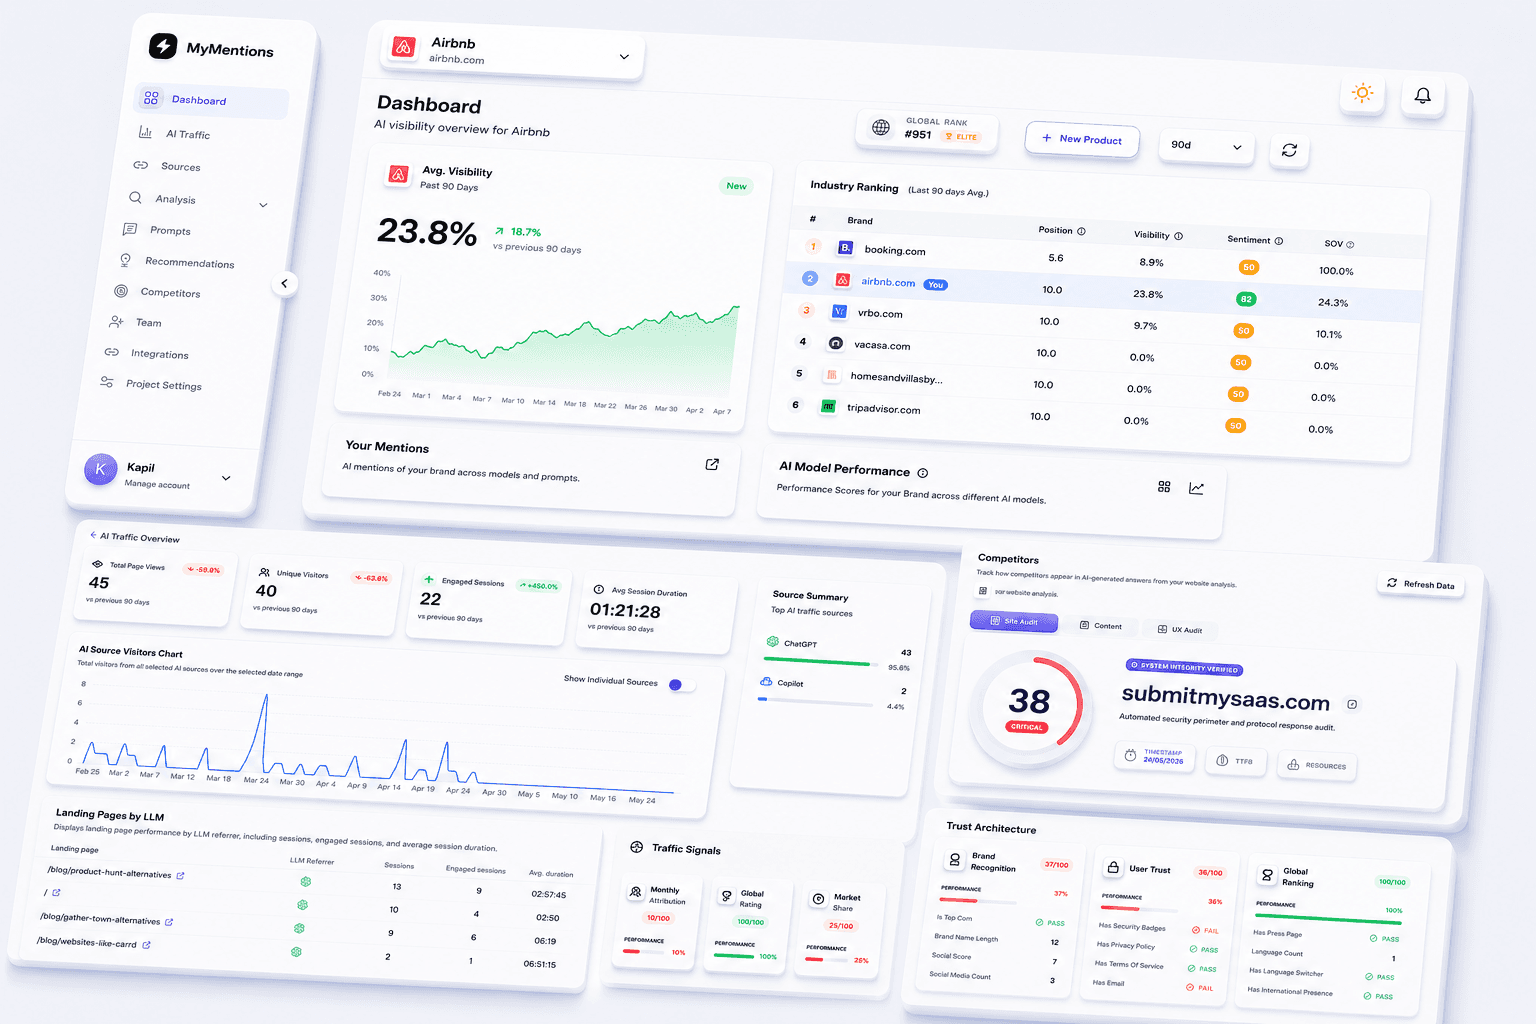
Task: Open AI Traffic in the sidebar
Action: 187,134
